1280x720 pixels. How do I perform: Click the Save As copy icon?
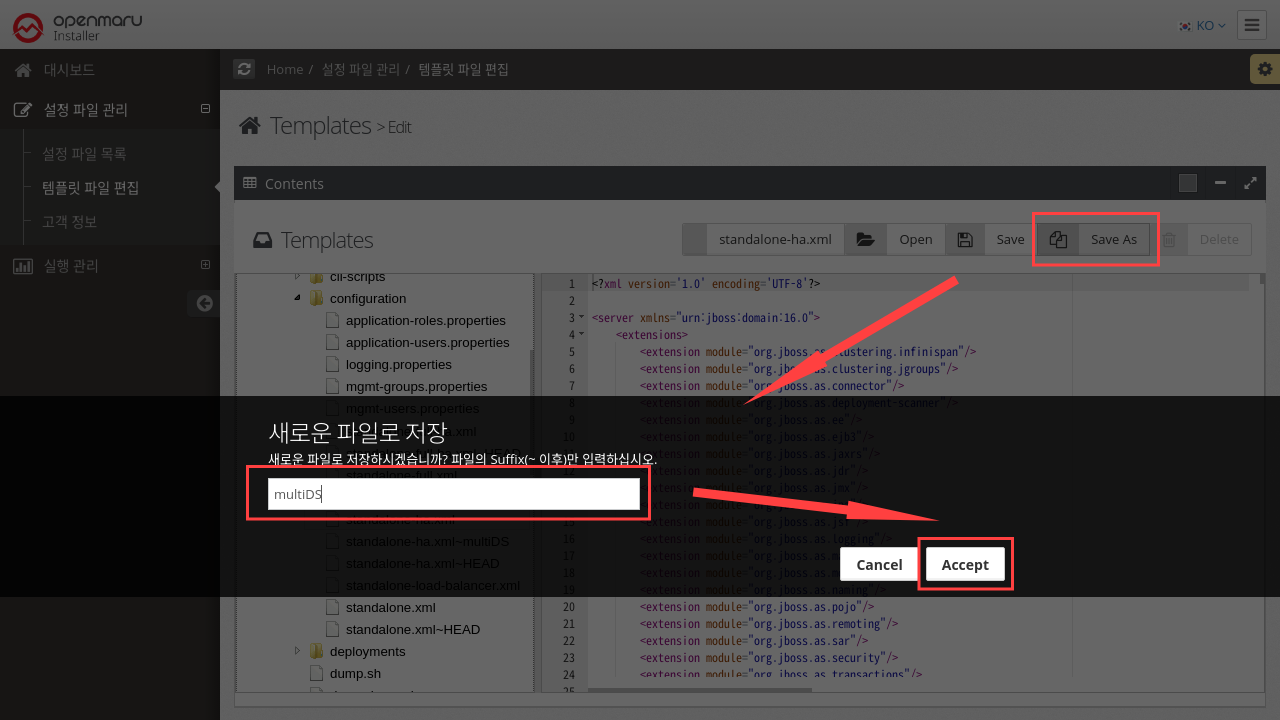click(1059, 240)
